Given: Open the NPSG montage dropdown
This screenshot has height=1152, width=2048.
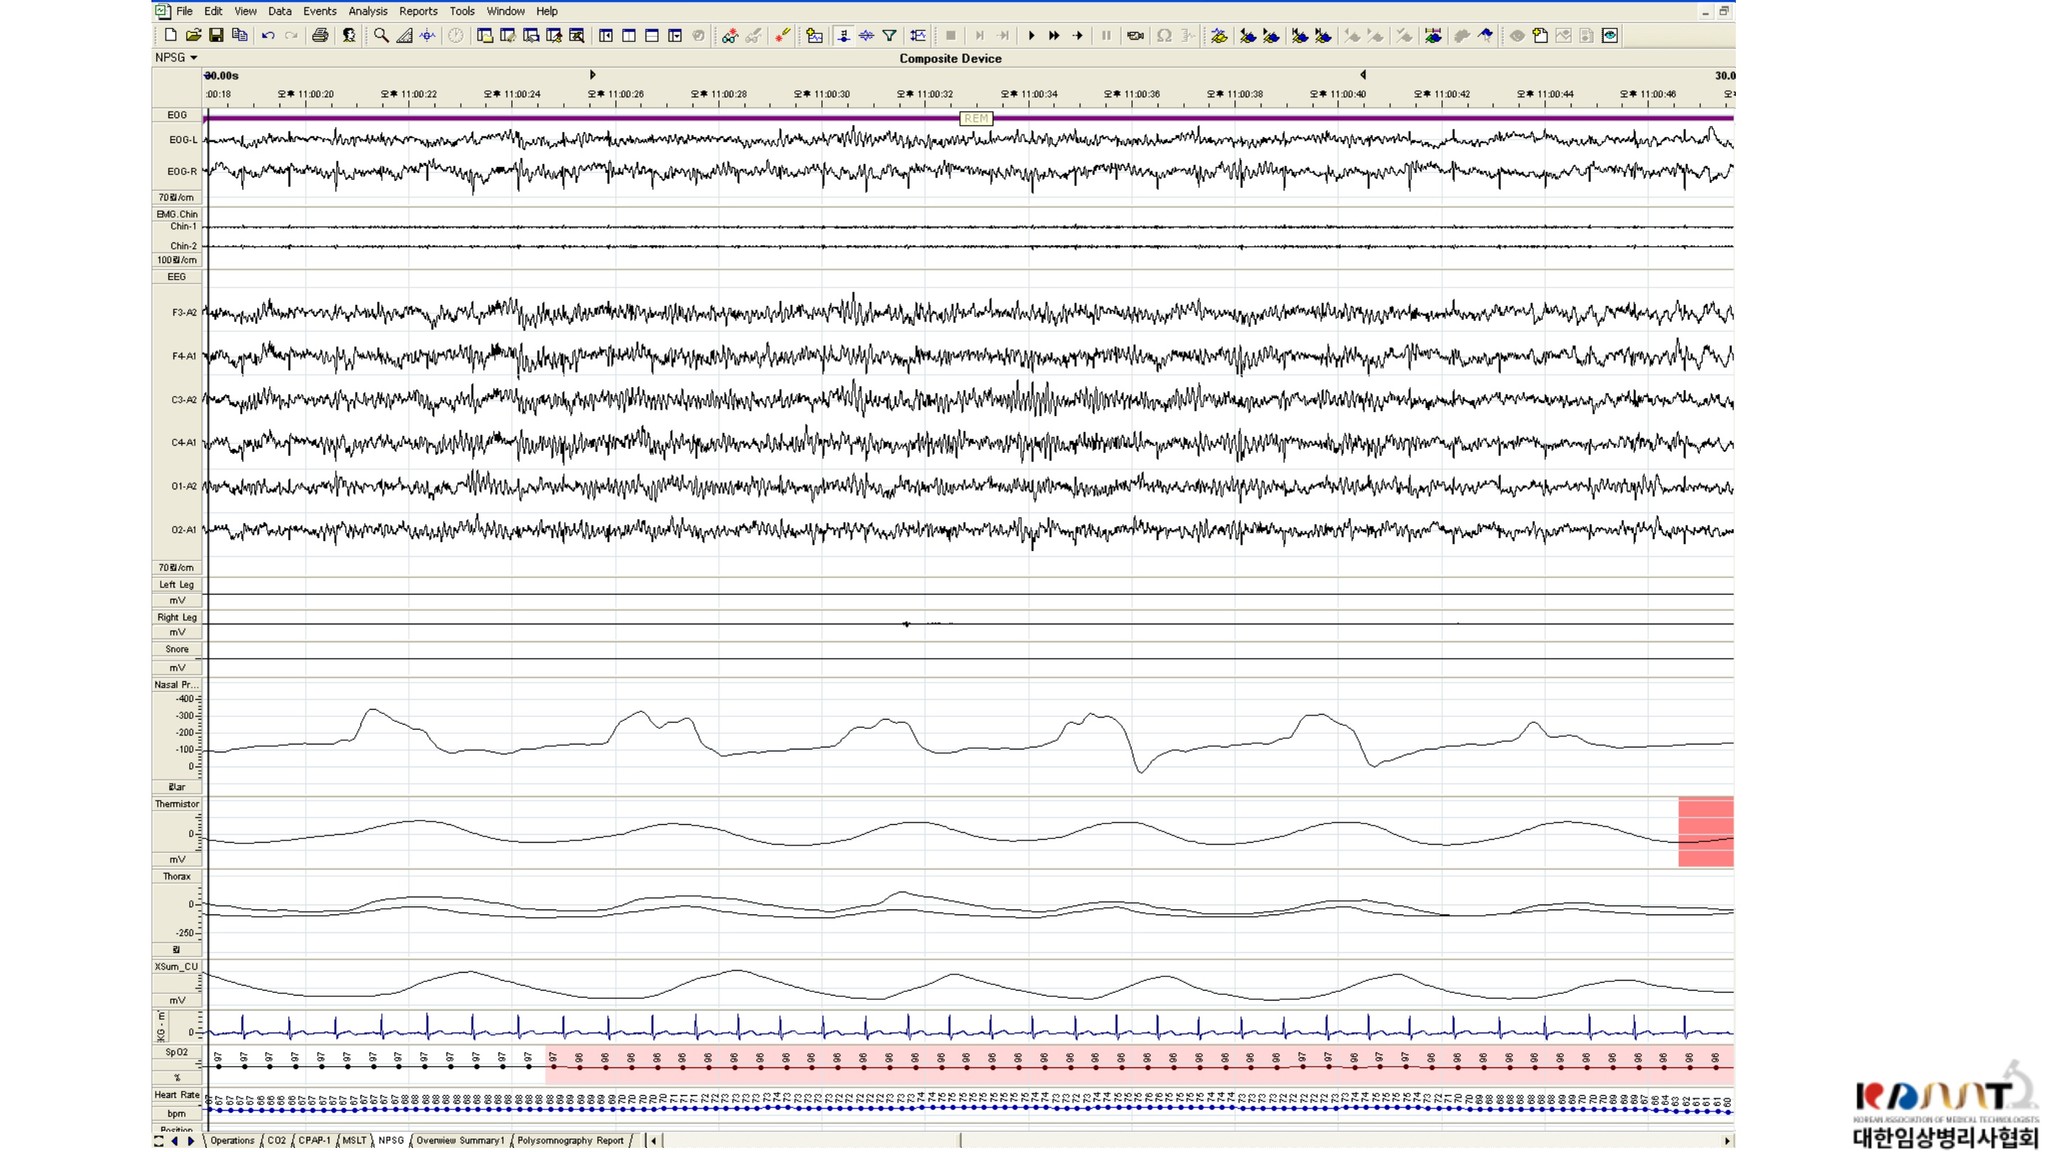Looking at the screenshot, I should pyautogui.click(x=176, y=58).
